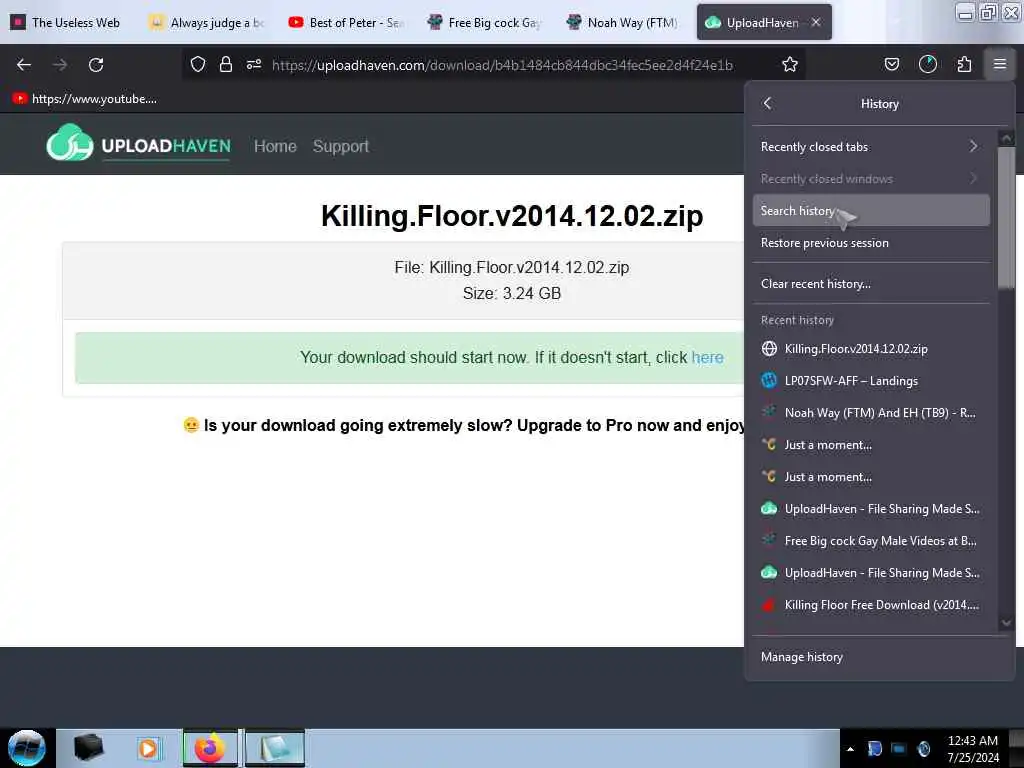The height and width of the screenshot is (768, 1024).
Task: Click the Support link on UploadHaven
Action: [x=340, y=146]
